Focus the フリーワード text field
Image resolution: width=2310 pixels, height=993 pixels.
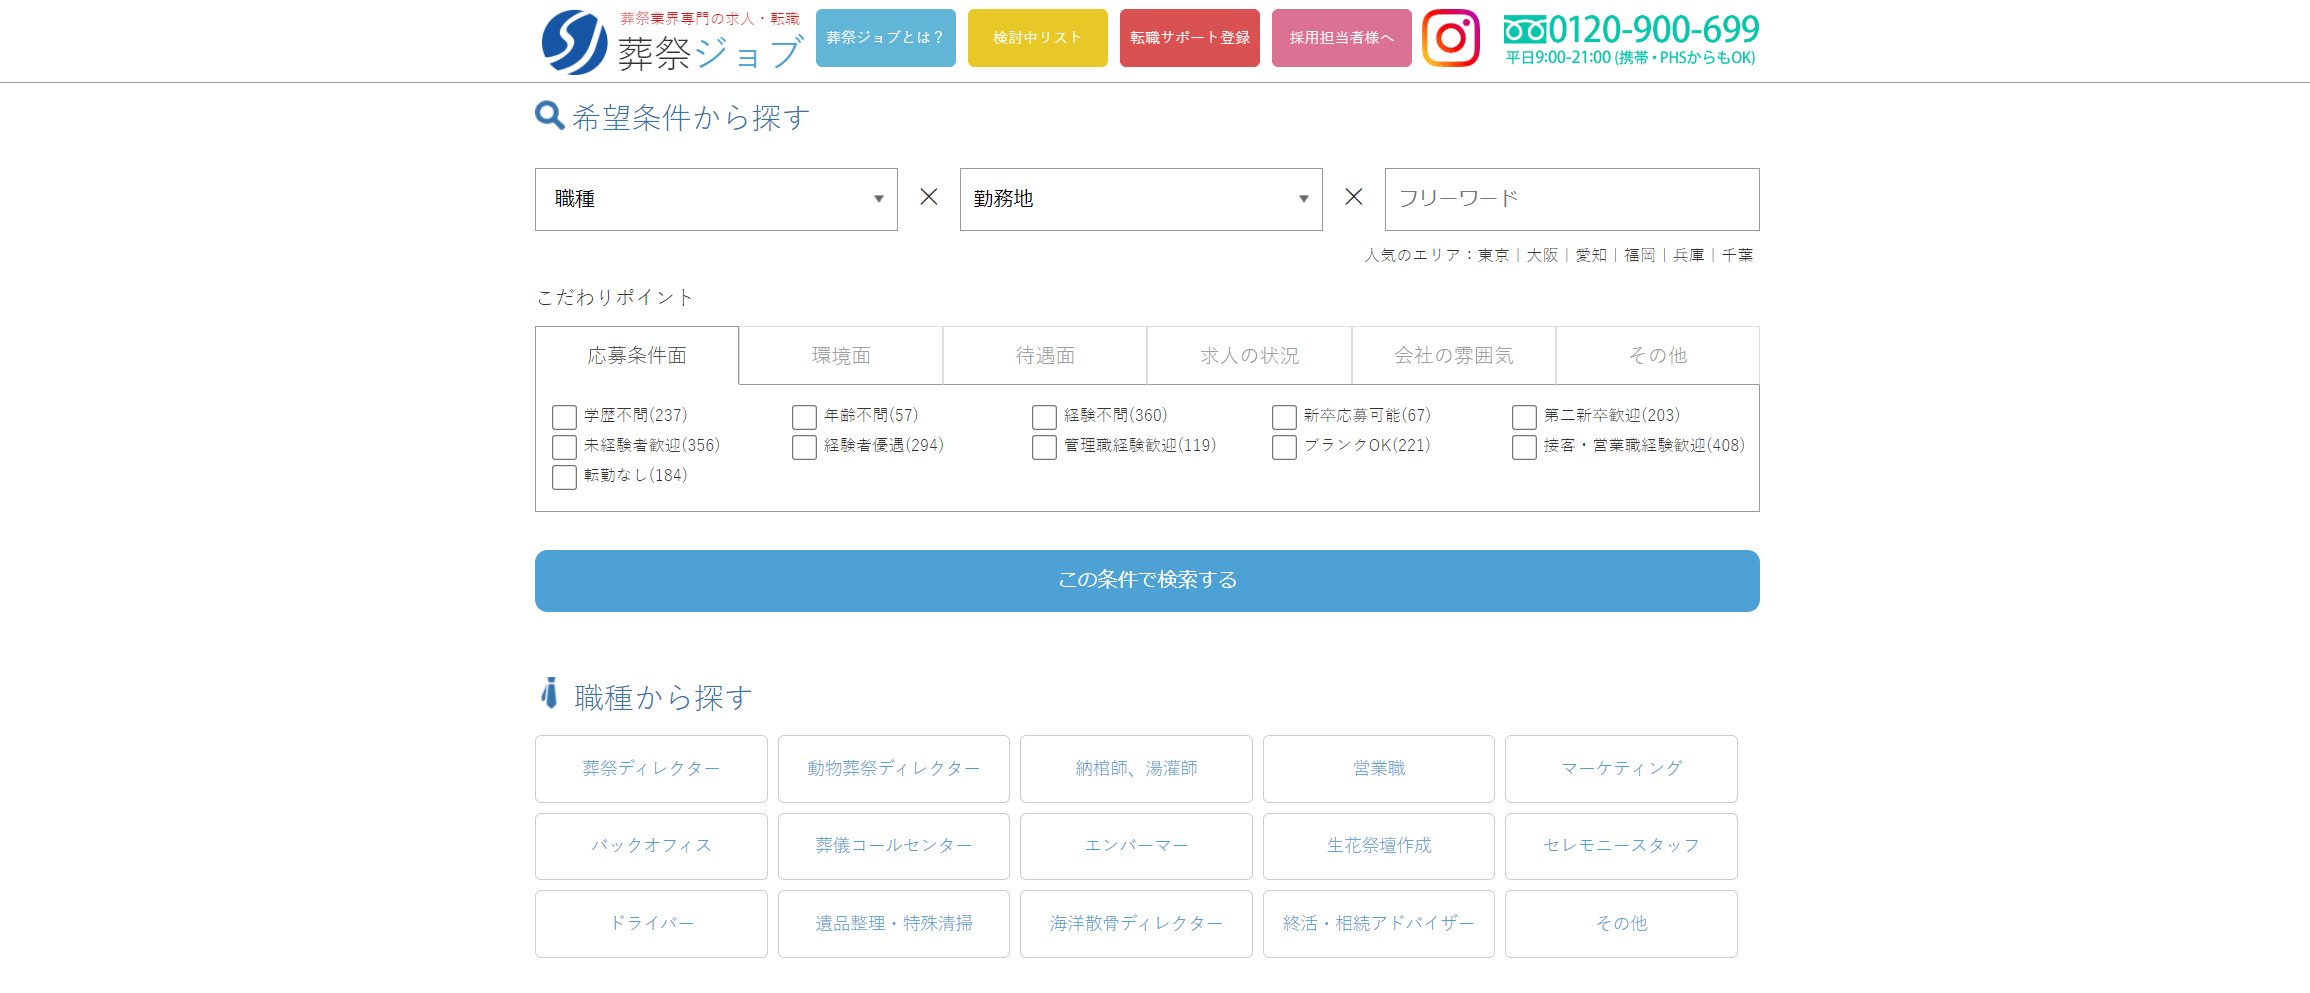1571,199
